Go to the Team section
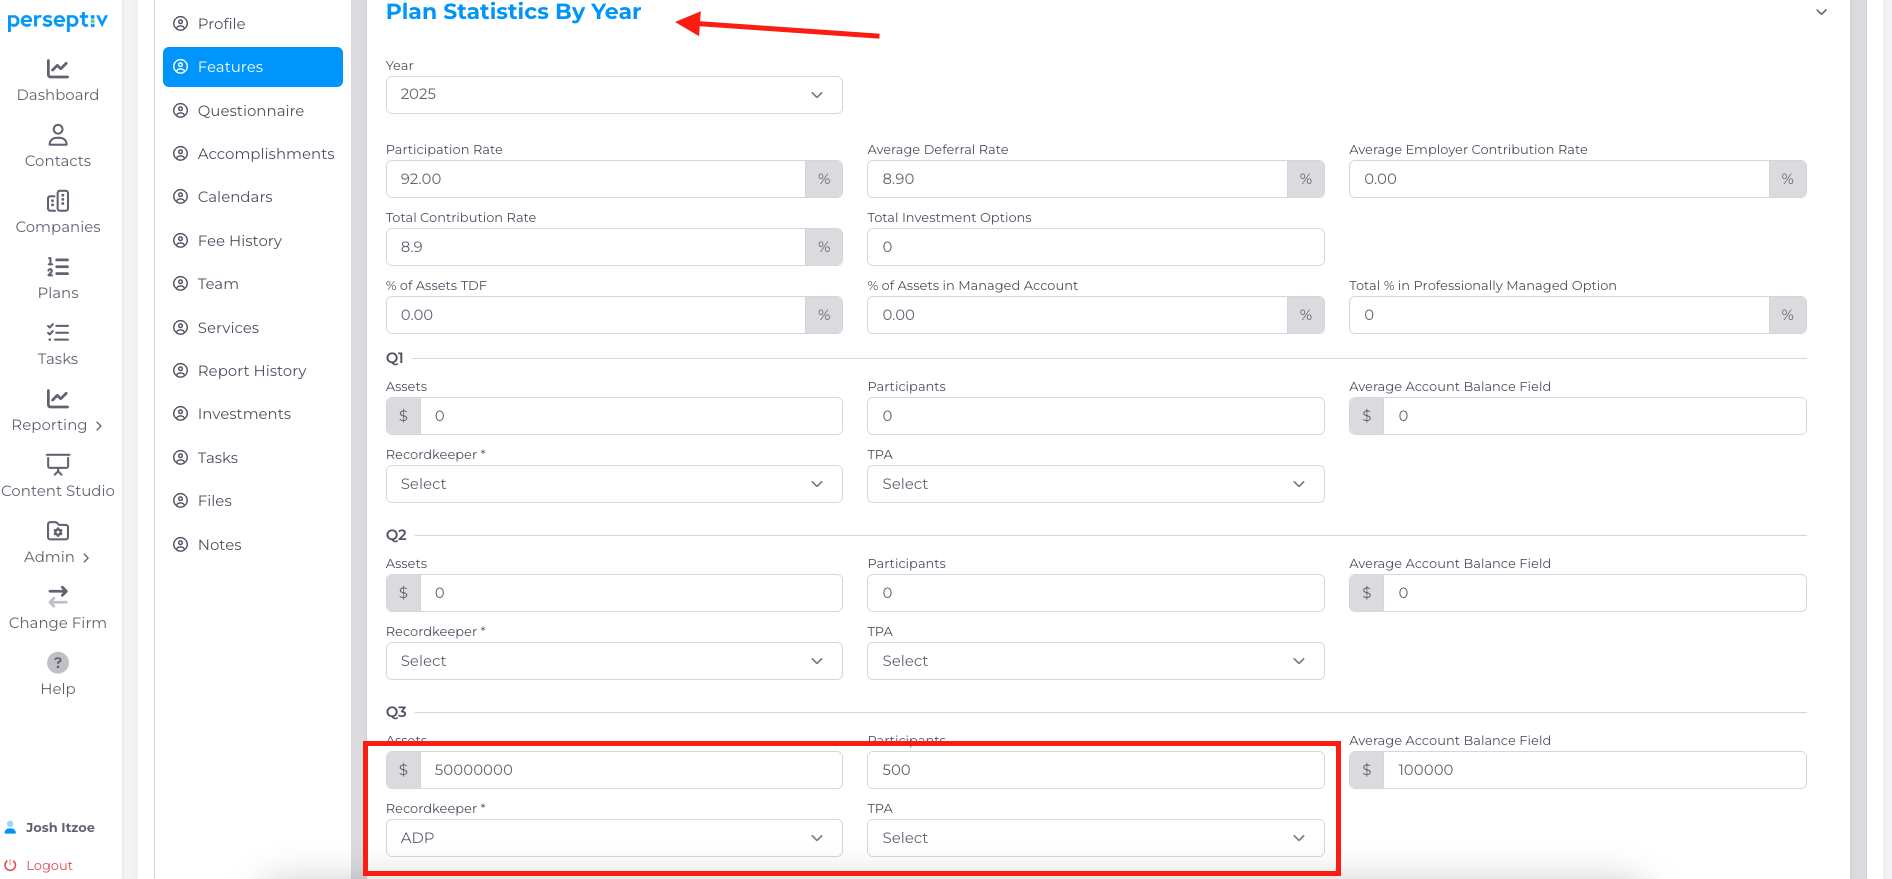 point(253,284)
